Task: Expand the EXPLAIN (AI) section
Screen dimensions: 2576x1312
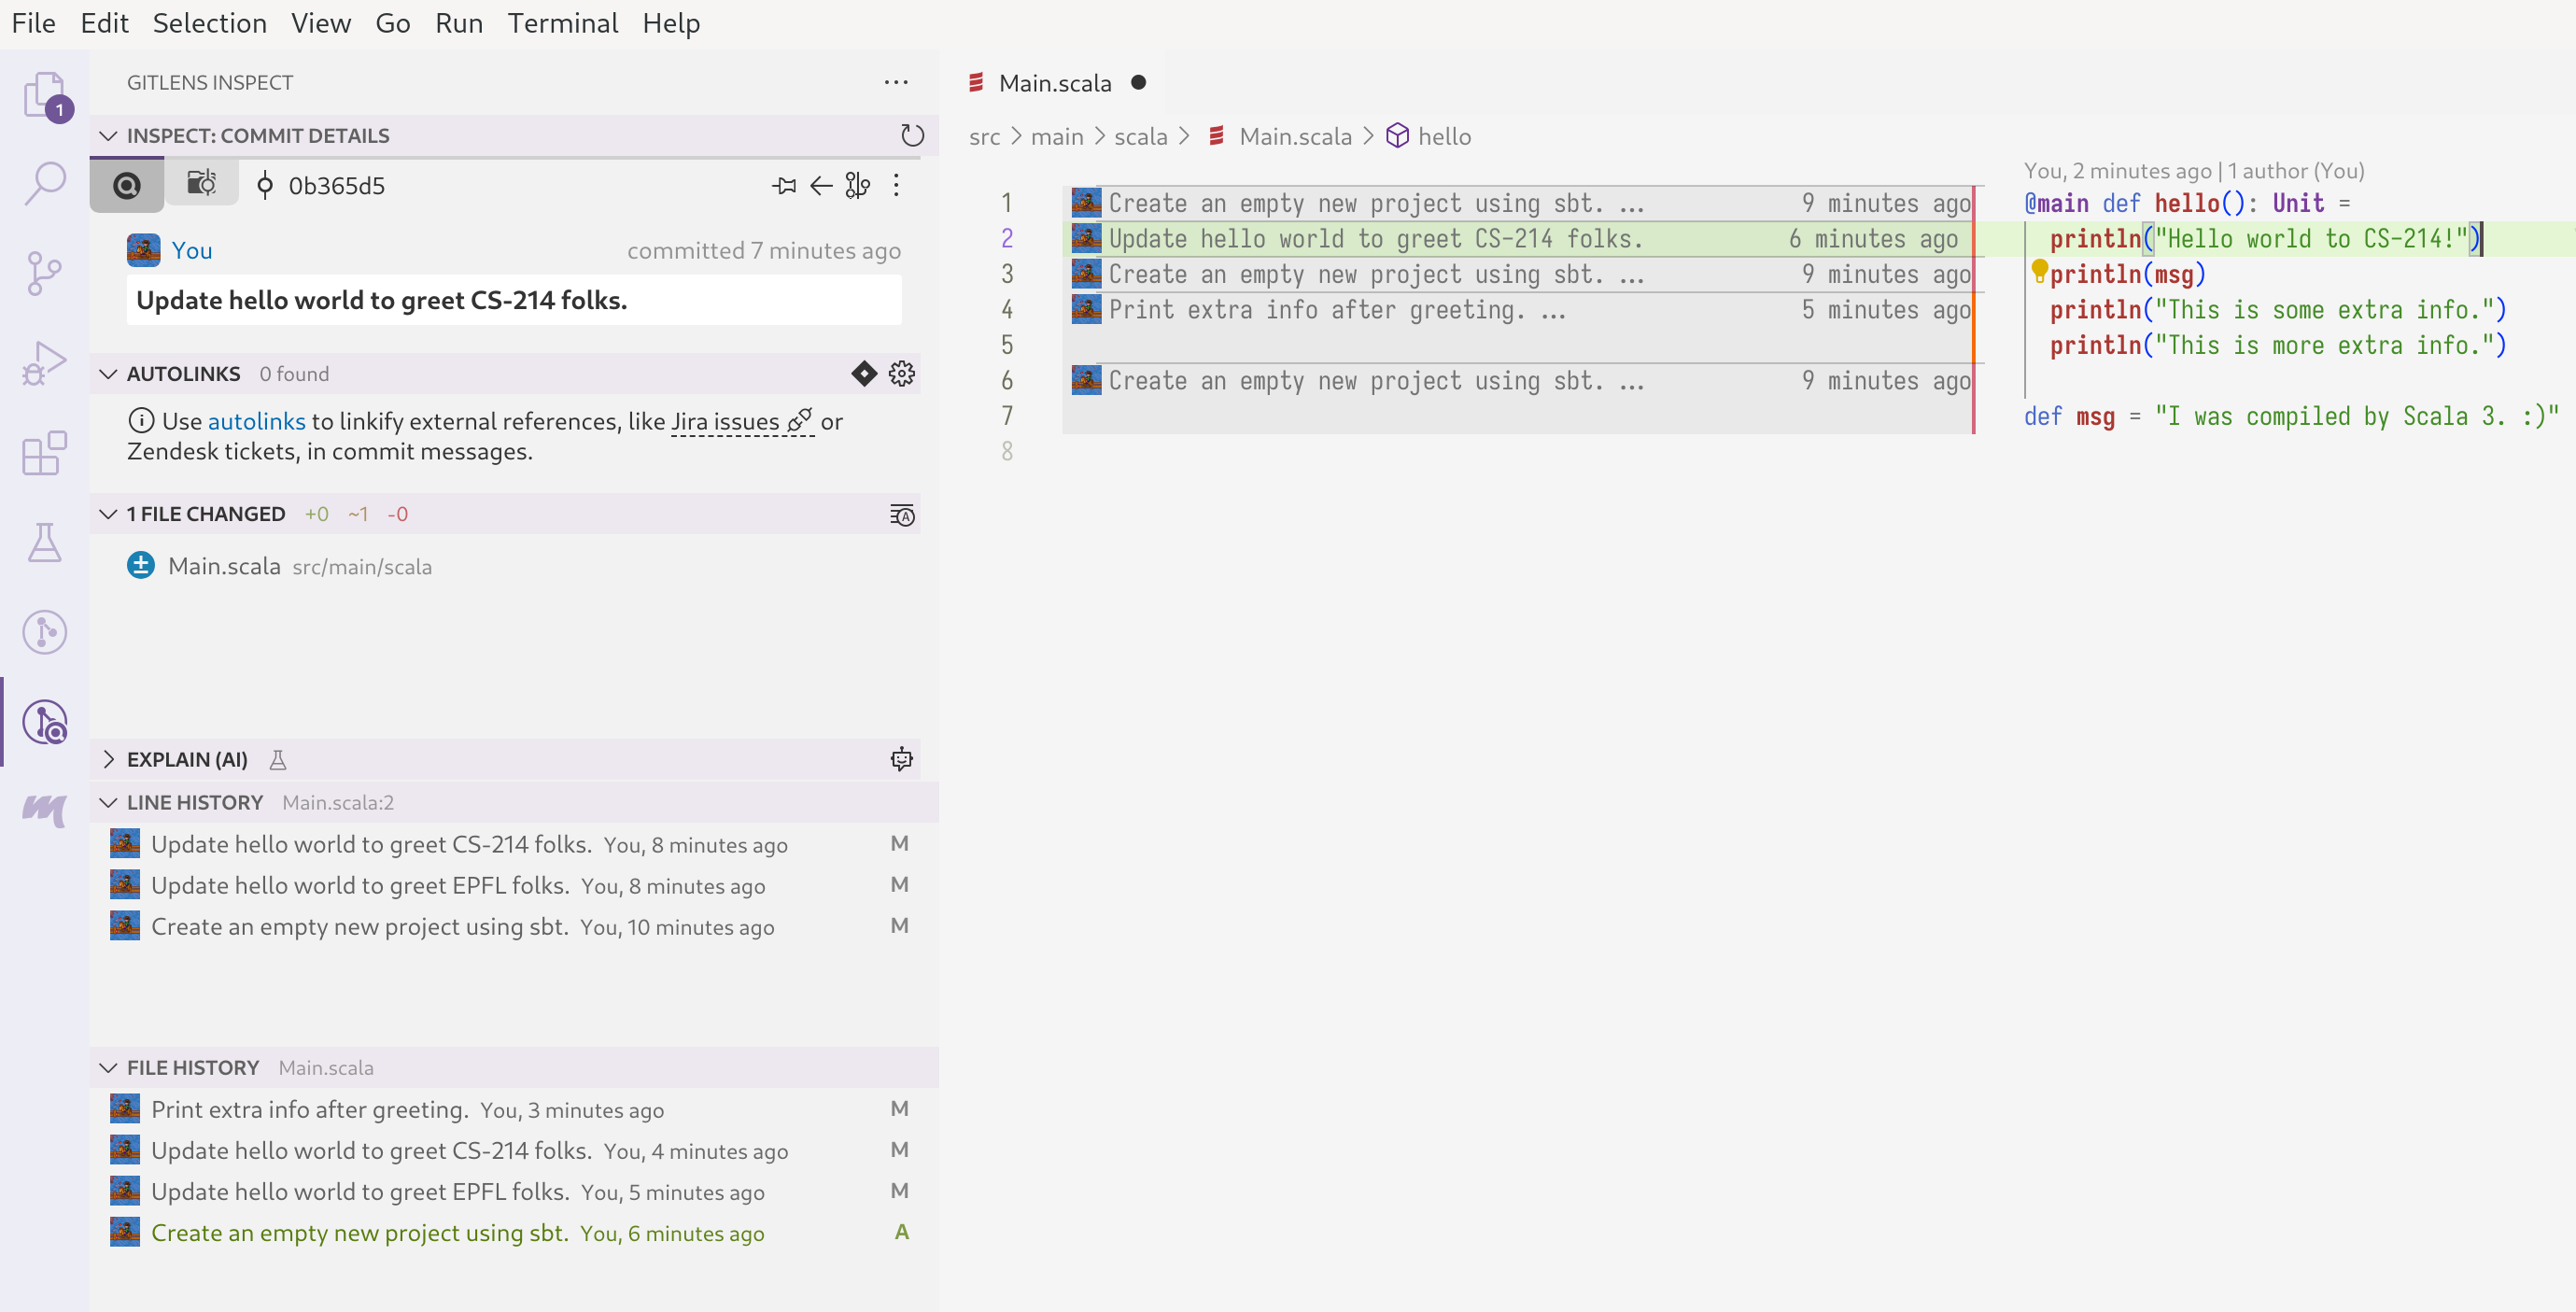Action: pyautogui.click(x=110, y=759)
